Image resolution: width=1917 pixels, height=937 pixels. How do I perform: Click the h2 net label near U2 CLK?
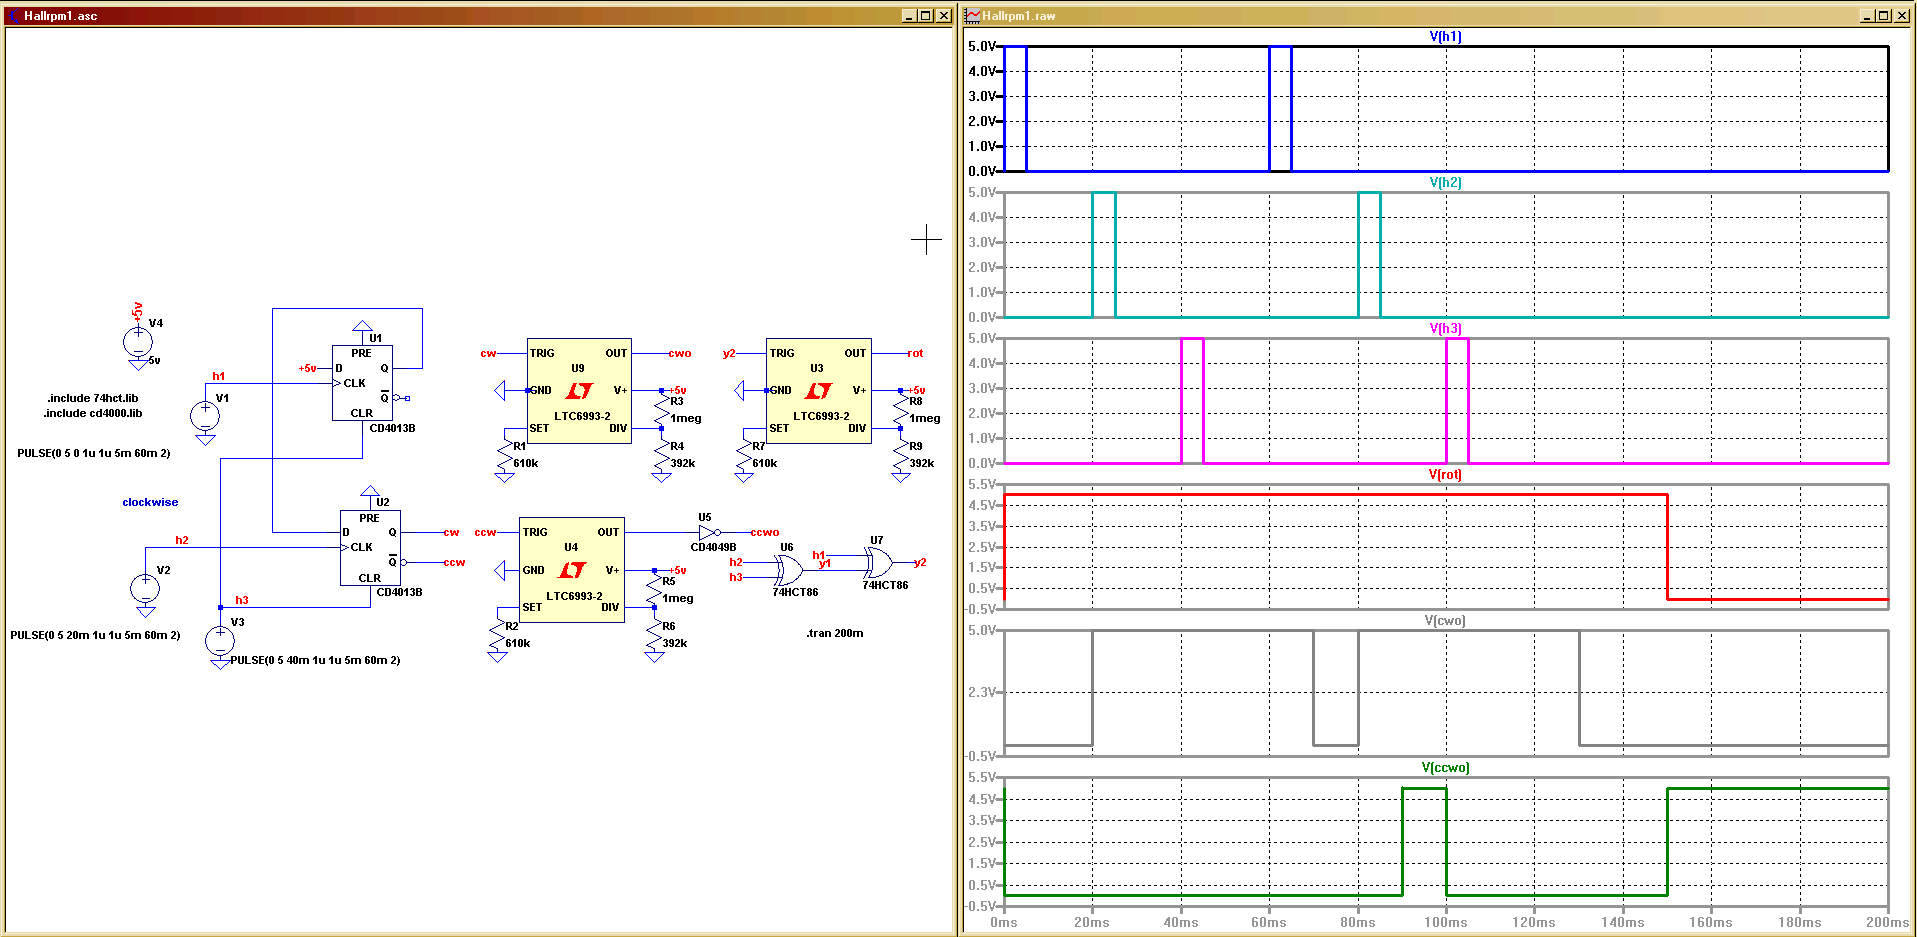point(182,540)
